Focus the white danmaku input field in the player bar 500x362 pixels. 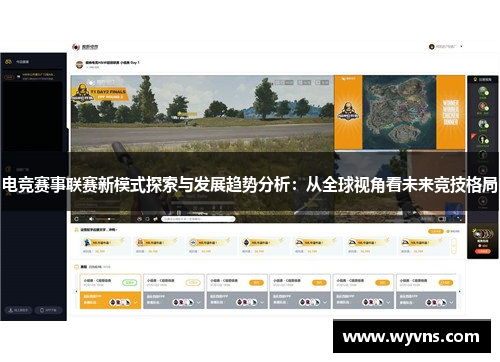click(198, 219)
